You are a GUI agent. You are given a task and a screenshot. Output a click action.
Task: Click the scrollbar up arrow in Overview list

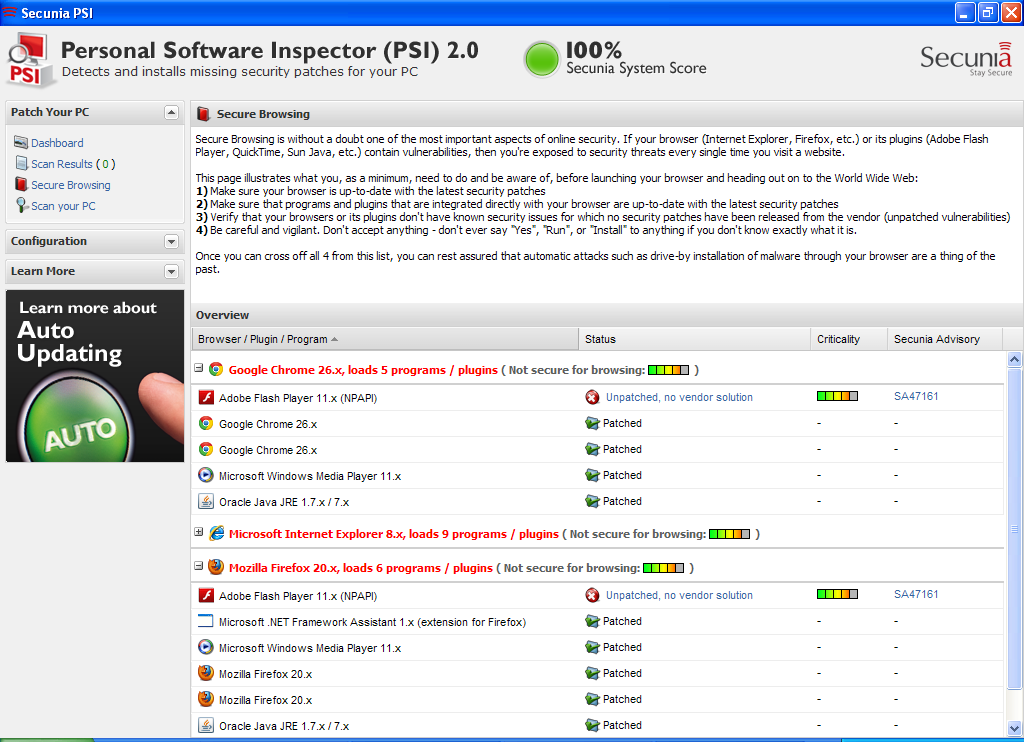click(1014, 359)
